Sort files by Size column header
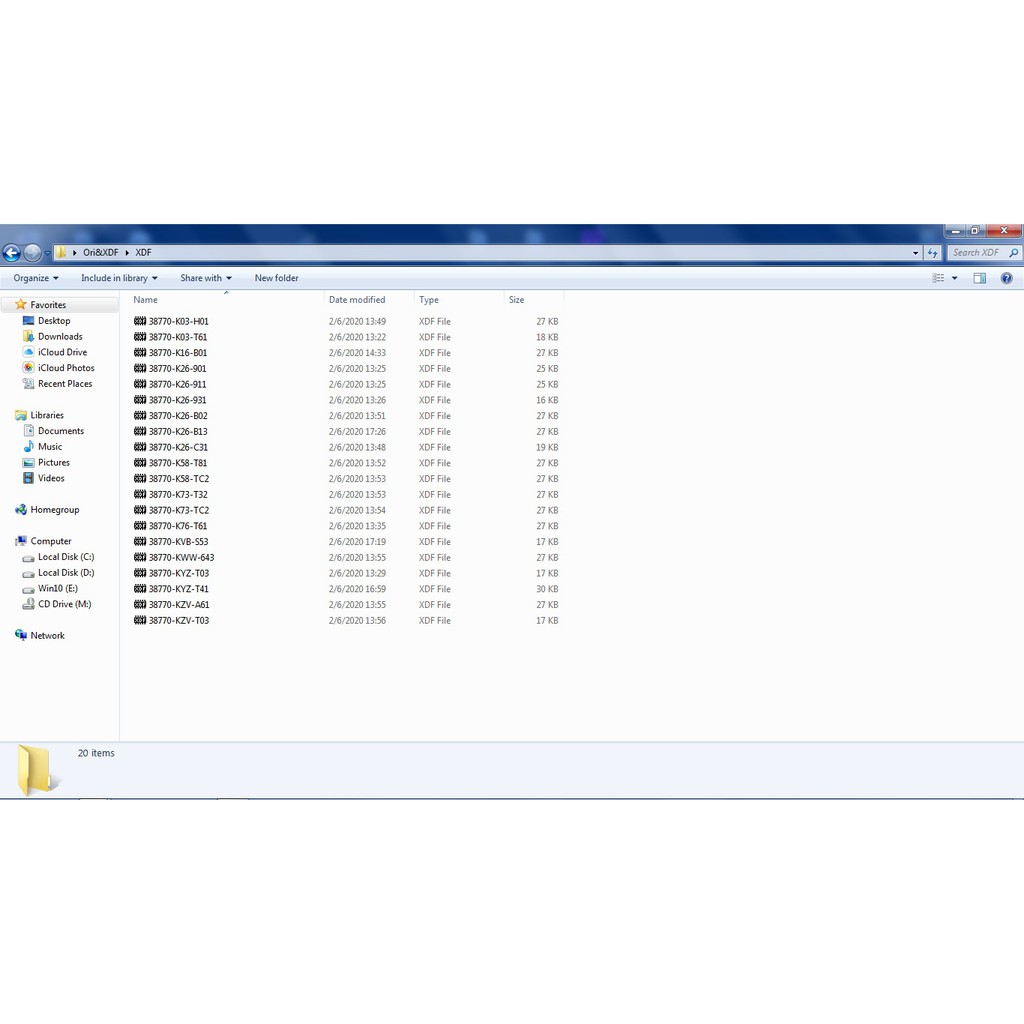Image resolution: width=1024 pixels, height=1024 pixels. tap(516, 300)
